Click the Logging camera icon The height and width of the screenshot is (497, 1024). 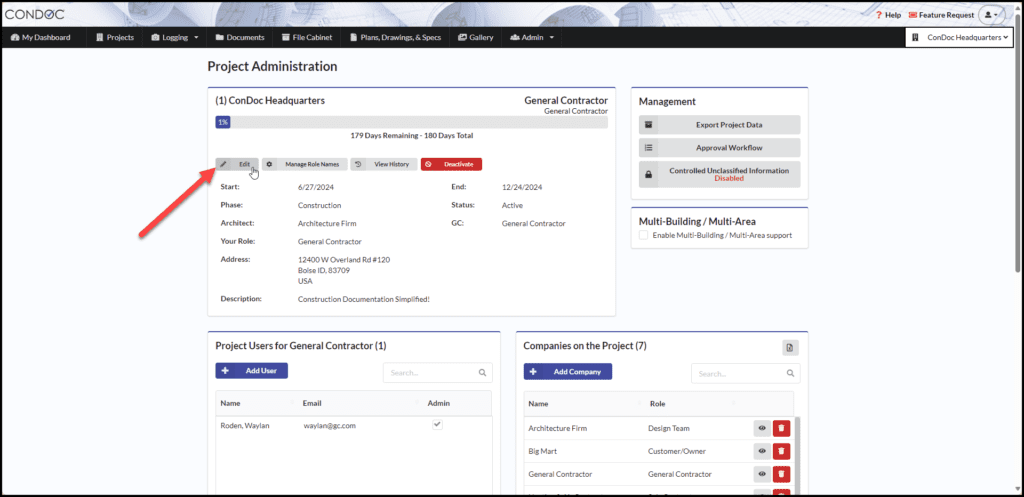[155, 37]
